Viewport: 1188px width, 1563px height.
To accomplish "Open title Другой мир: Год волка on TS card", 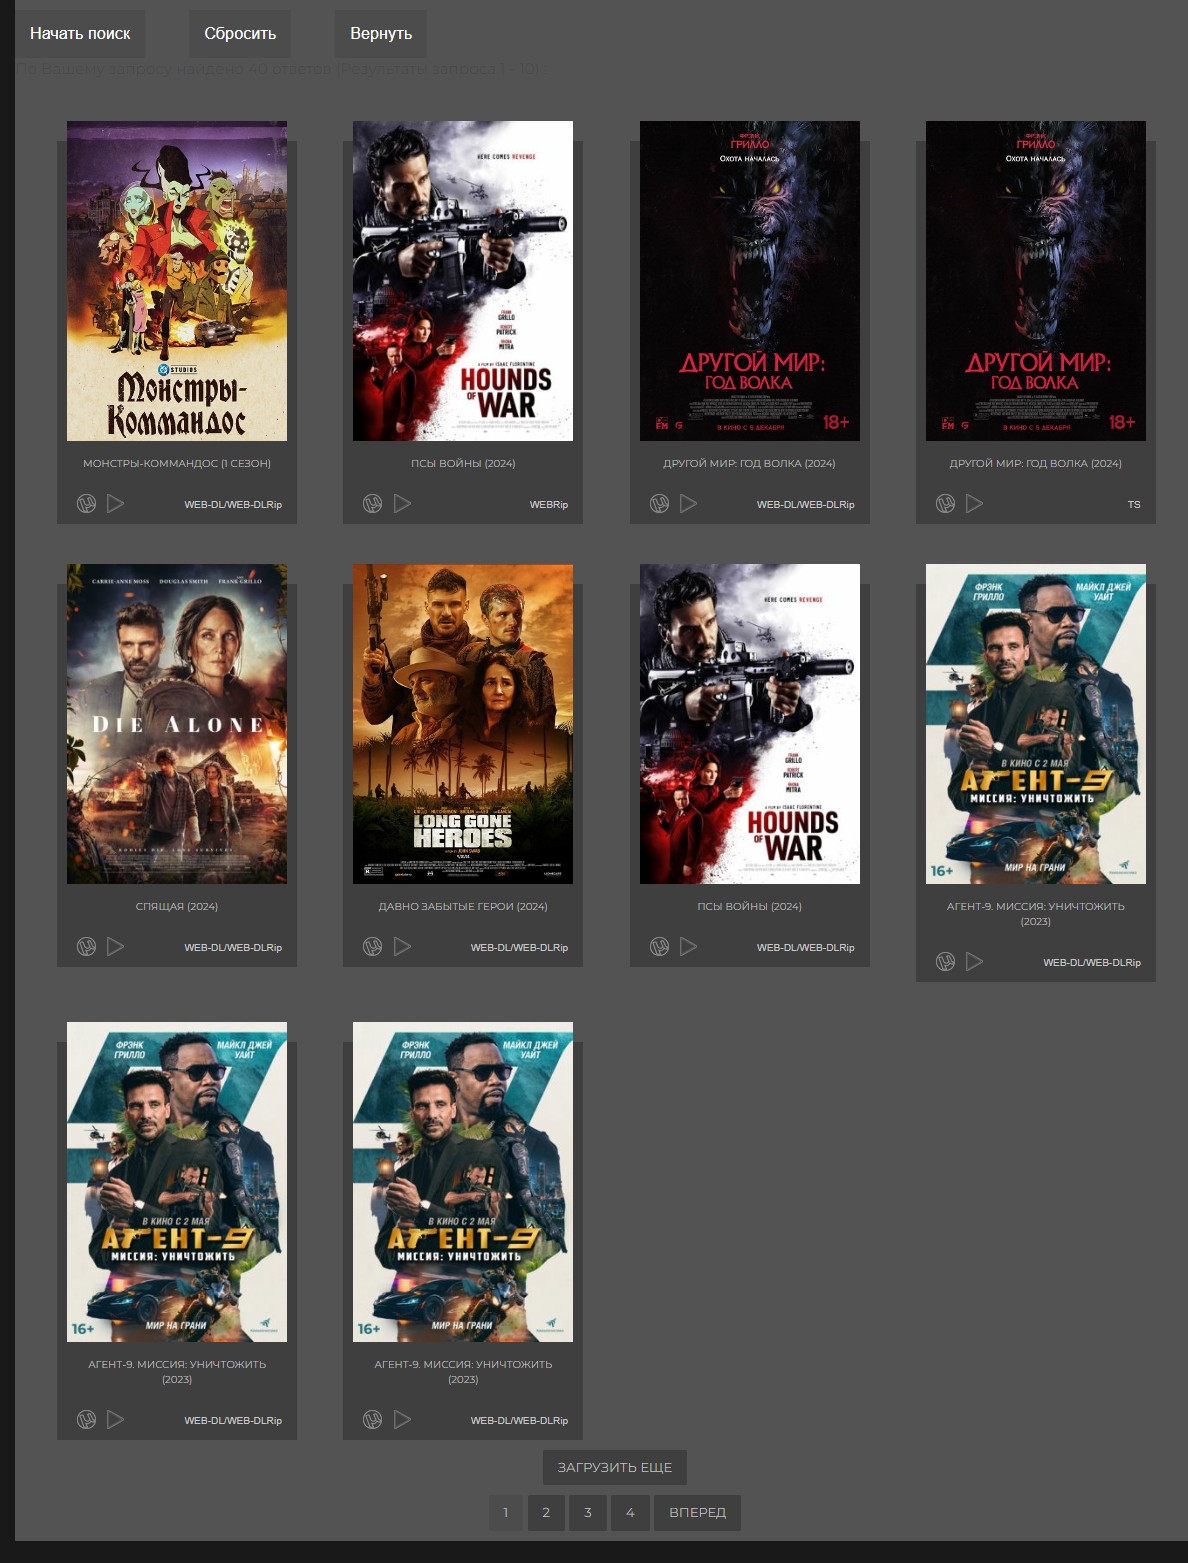I will (1036, 464).
